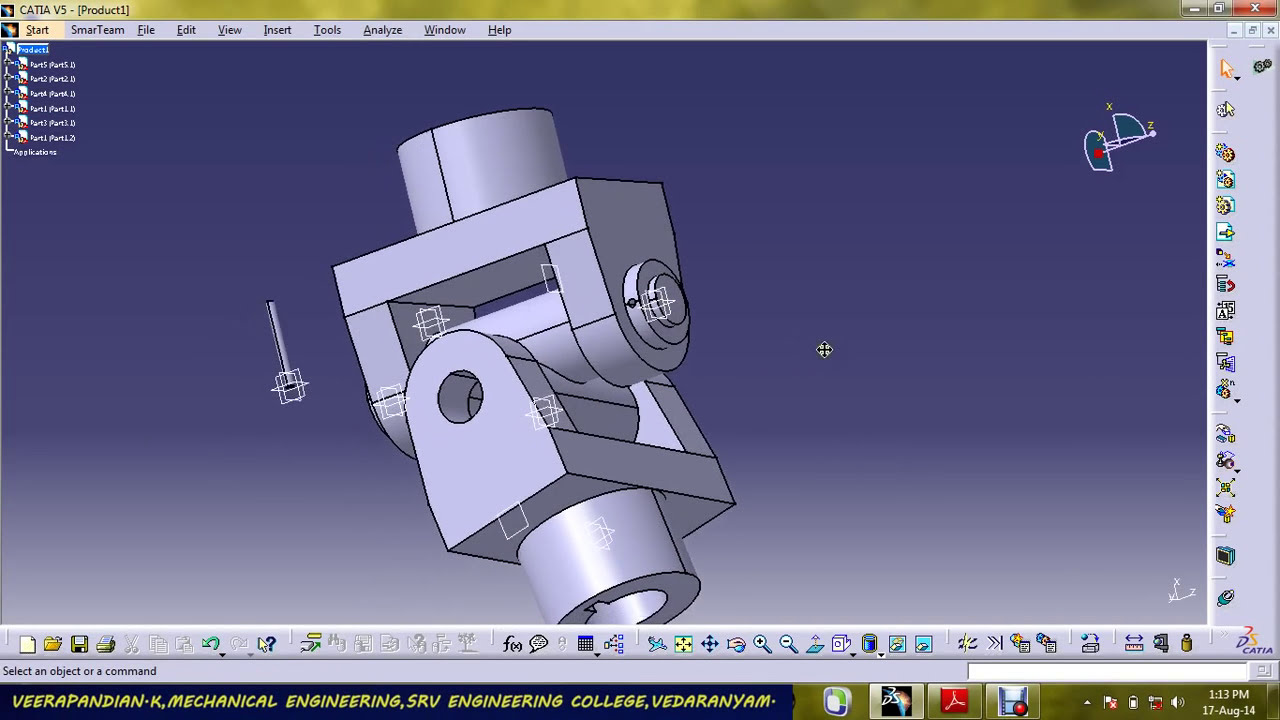Image resolution: width=1280 pixels, height=720 pixels.
Task: Click the Adobe Reader taskbar icon
Action: 954,701
